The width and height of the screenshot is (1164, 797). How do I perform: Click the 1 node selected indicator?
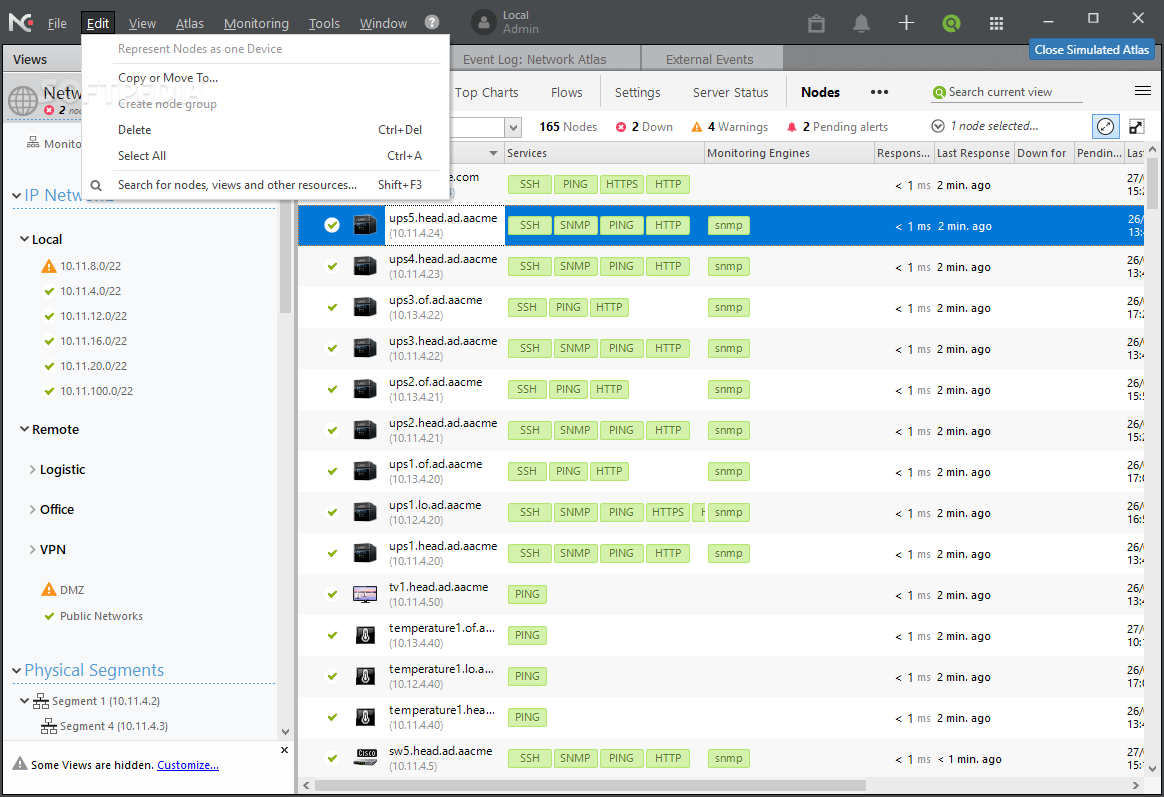point(984,126)
